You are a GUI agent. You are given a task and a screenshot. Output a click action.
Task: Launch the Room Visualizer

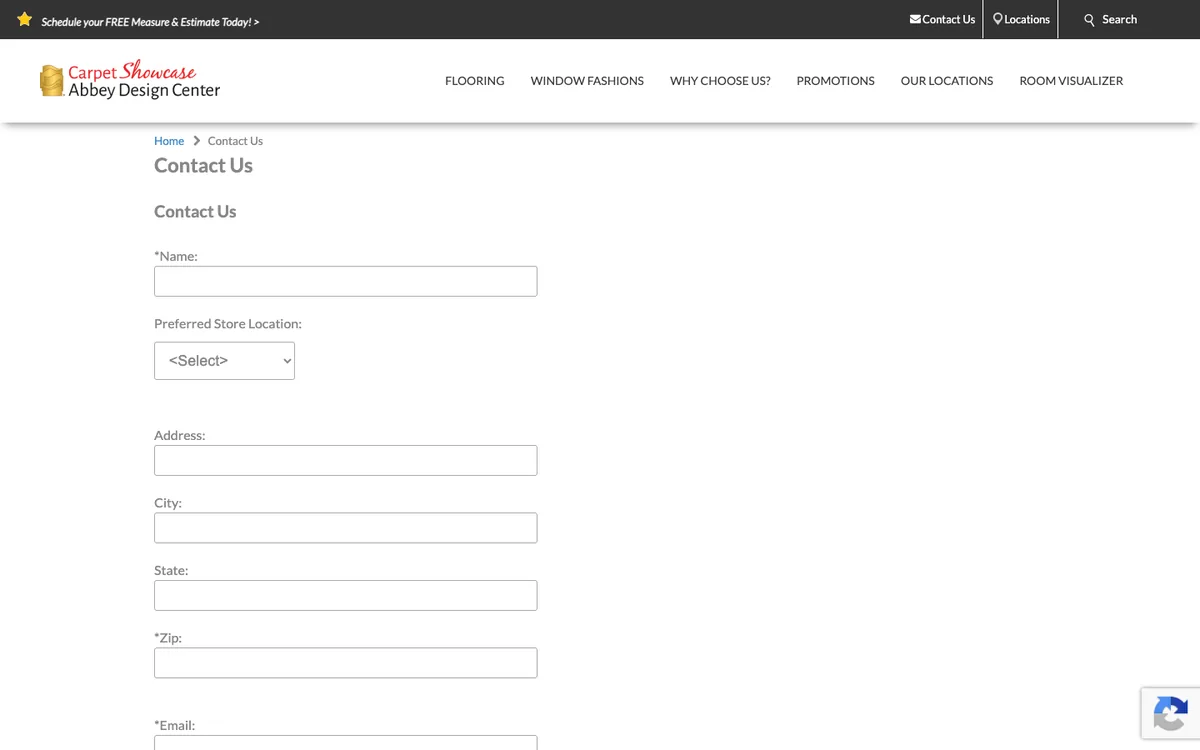pyautogui.click(x=1071, y=81)
